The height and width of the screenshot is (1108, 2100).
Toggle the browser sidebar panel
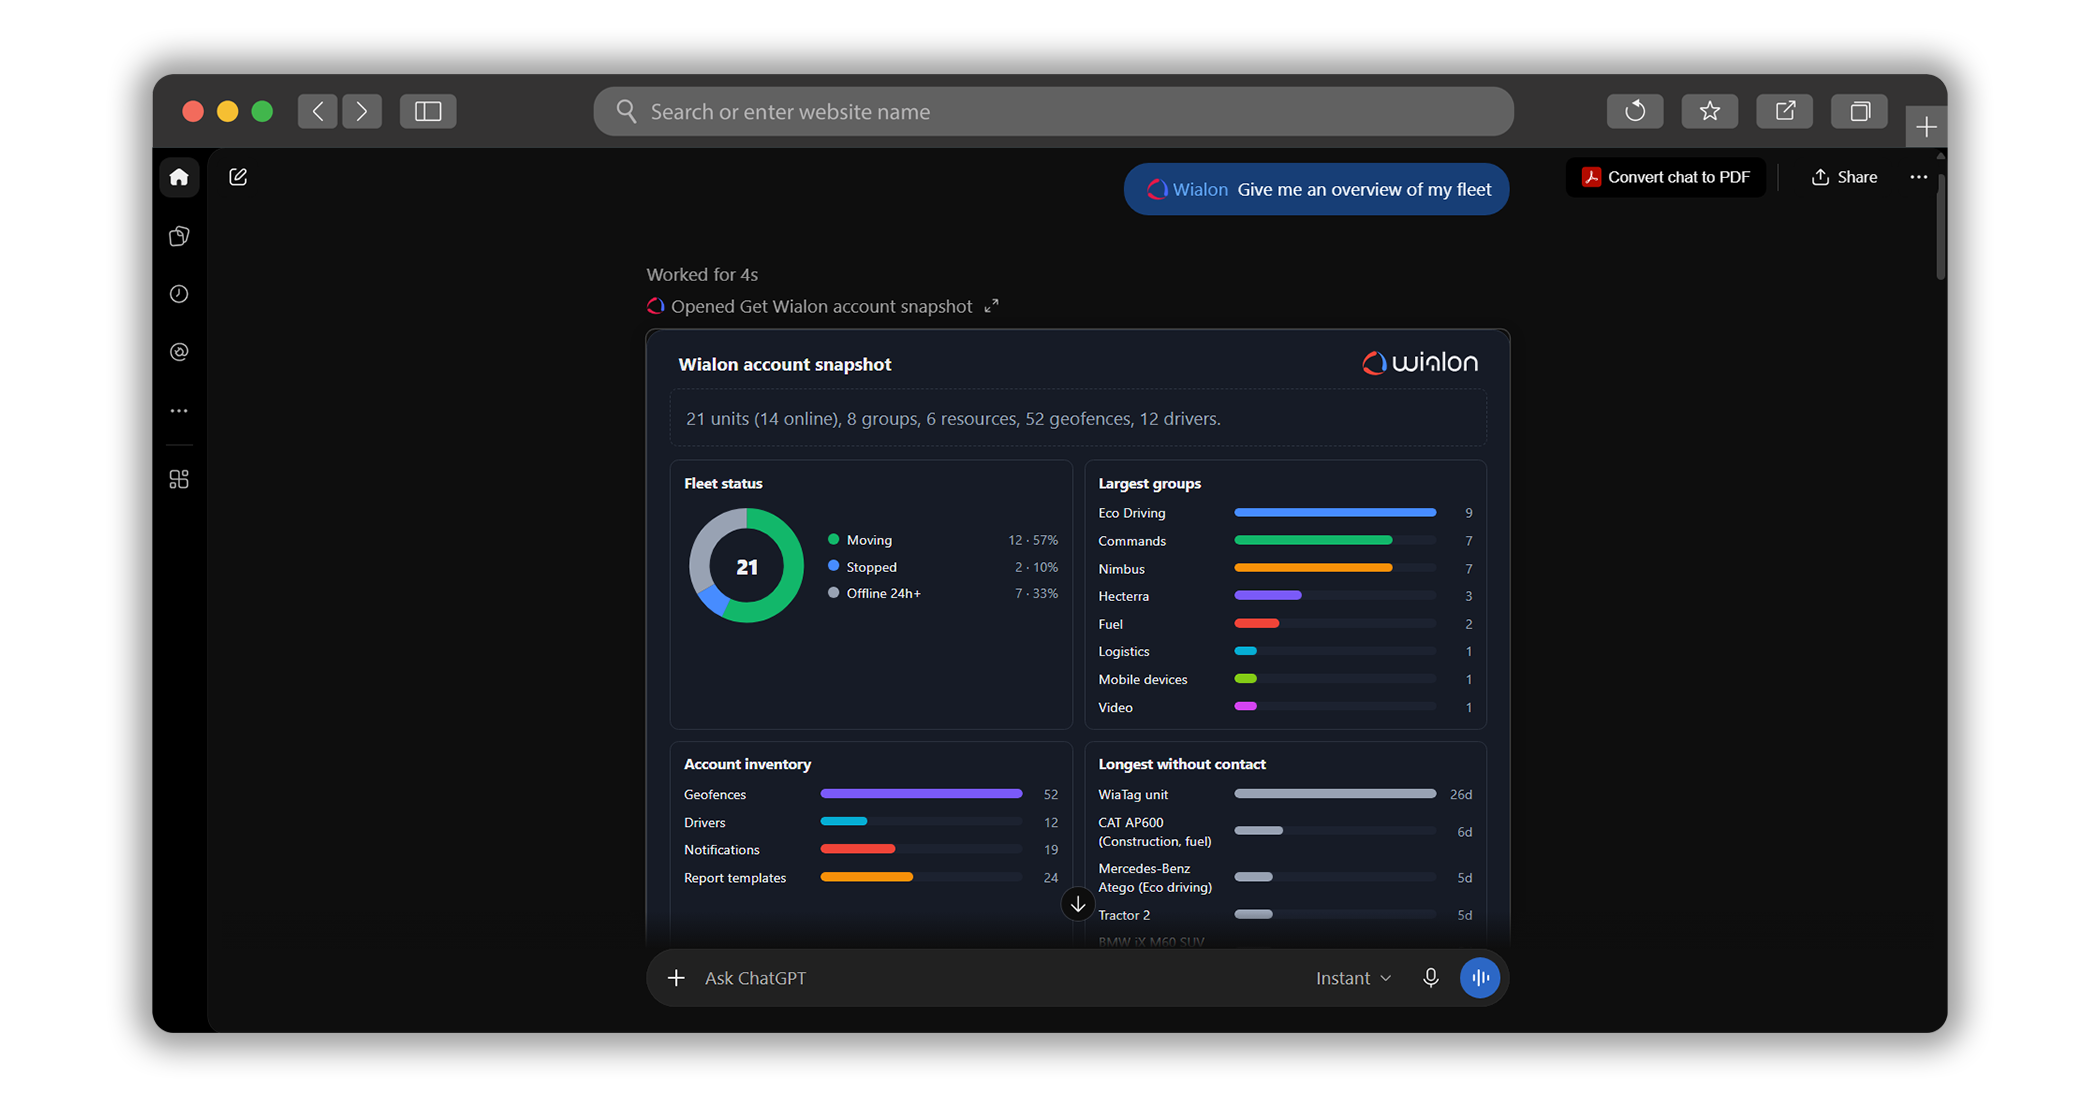[x=428, y=111]
